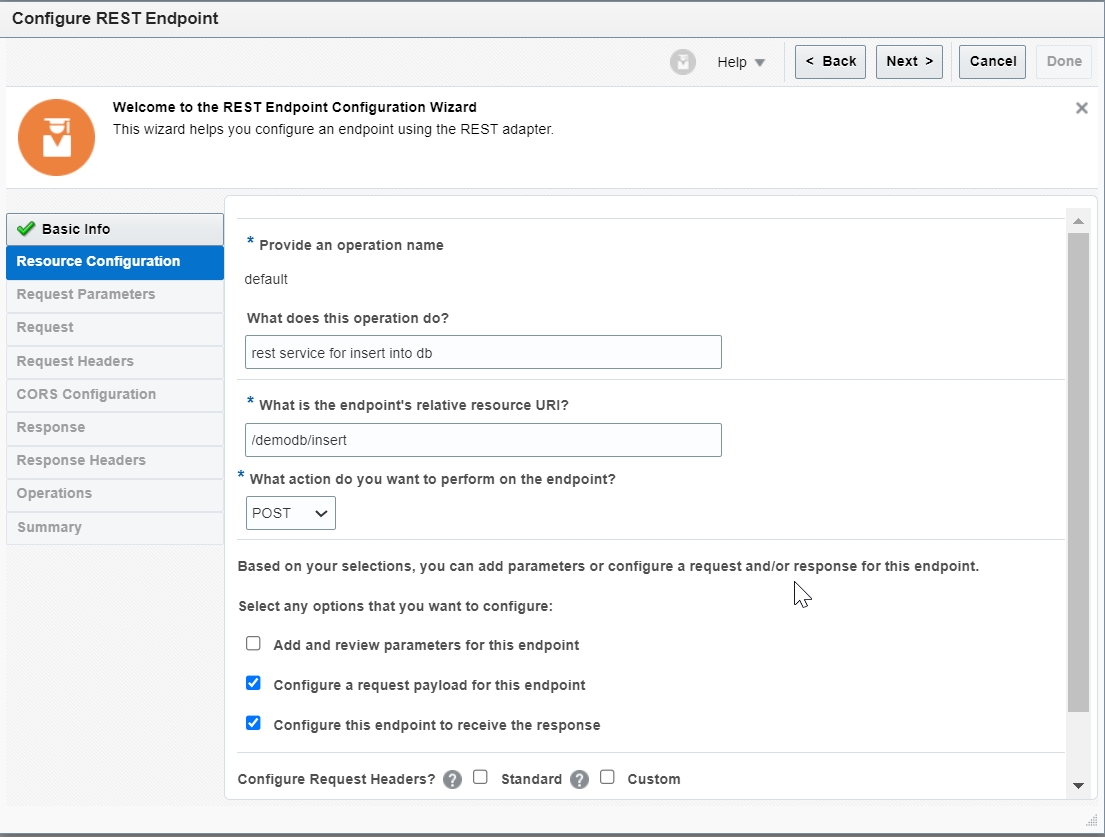Uncheck 'Configure a request payload for this endpoint'
The image size is (1105, 837).
click(x=253, y=683)
